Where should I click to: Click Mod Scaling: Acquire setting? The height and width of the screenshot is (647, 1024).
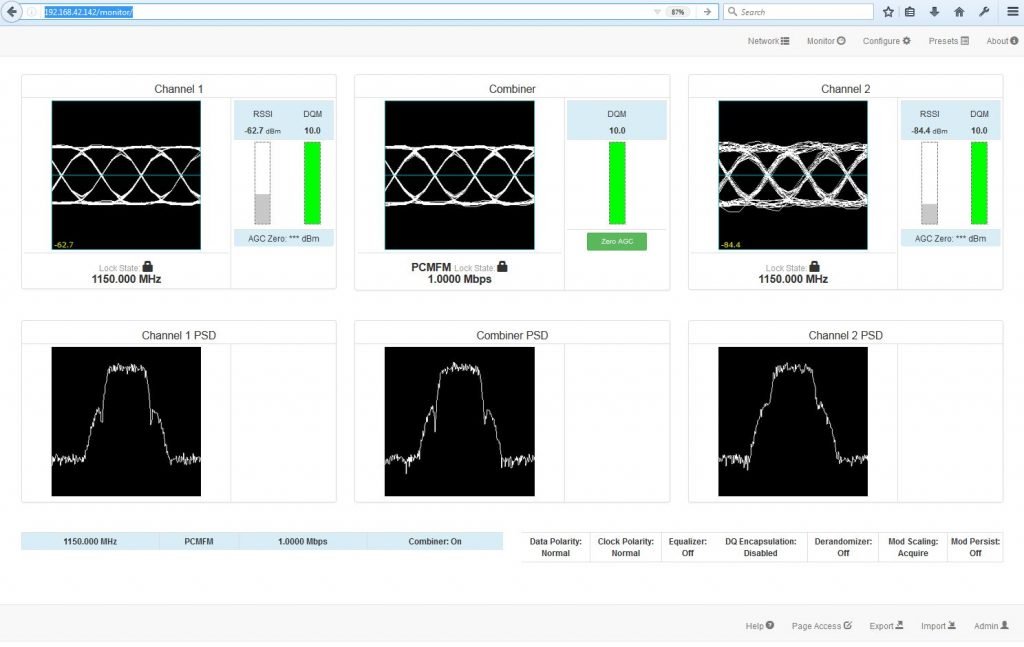pyautogui.click(x=913, y=547)
